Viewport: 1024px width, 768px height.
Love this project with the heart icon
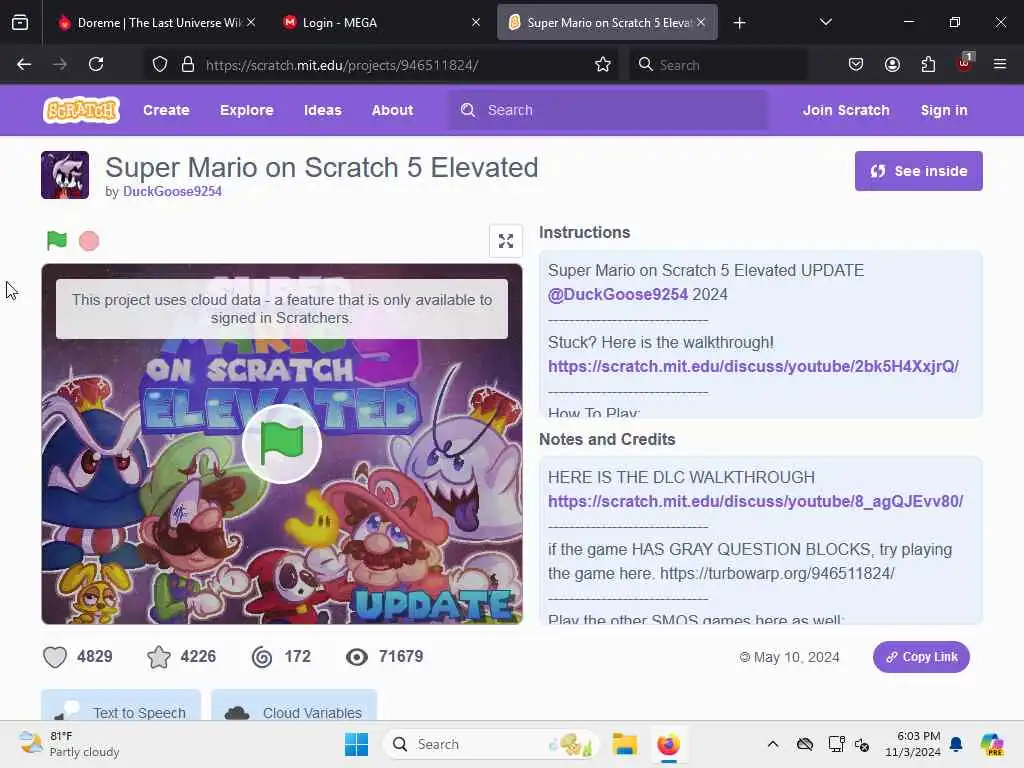click(x=55, y=657)
